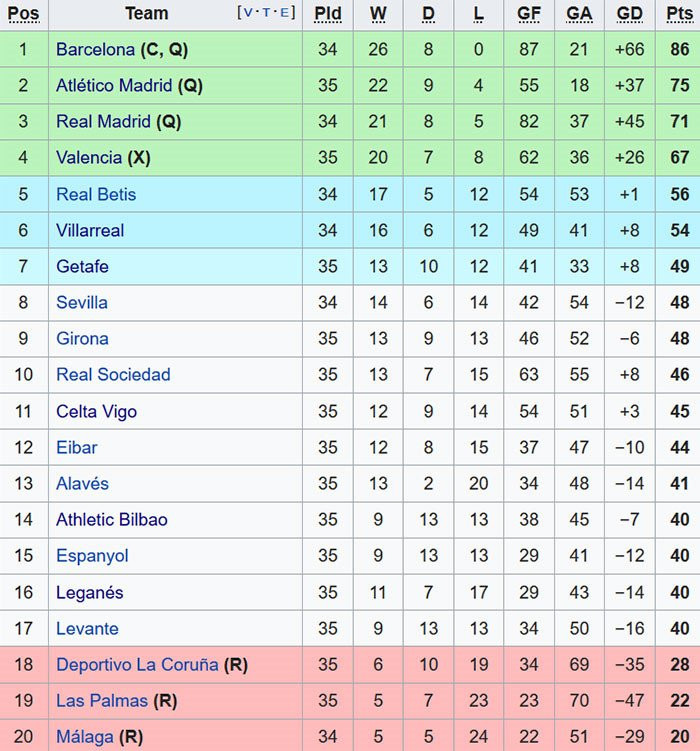Image resolution: width=700 pixels, height=751 pixels.
Task: Click the Girona link
Action: tap(82, 338)
